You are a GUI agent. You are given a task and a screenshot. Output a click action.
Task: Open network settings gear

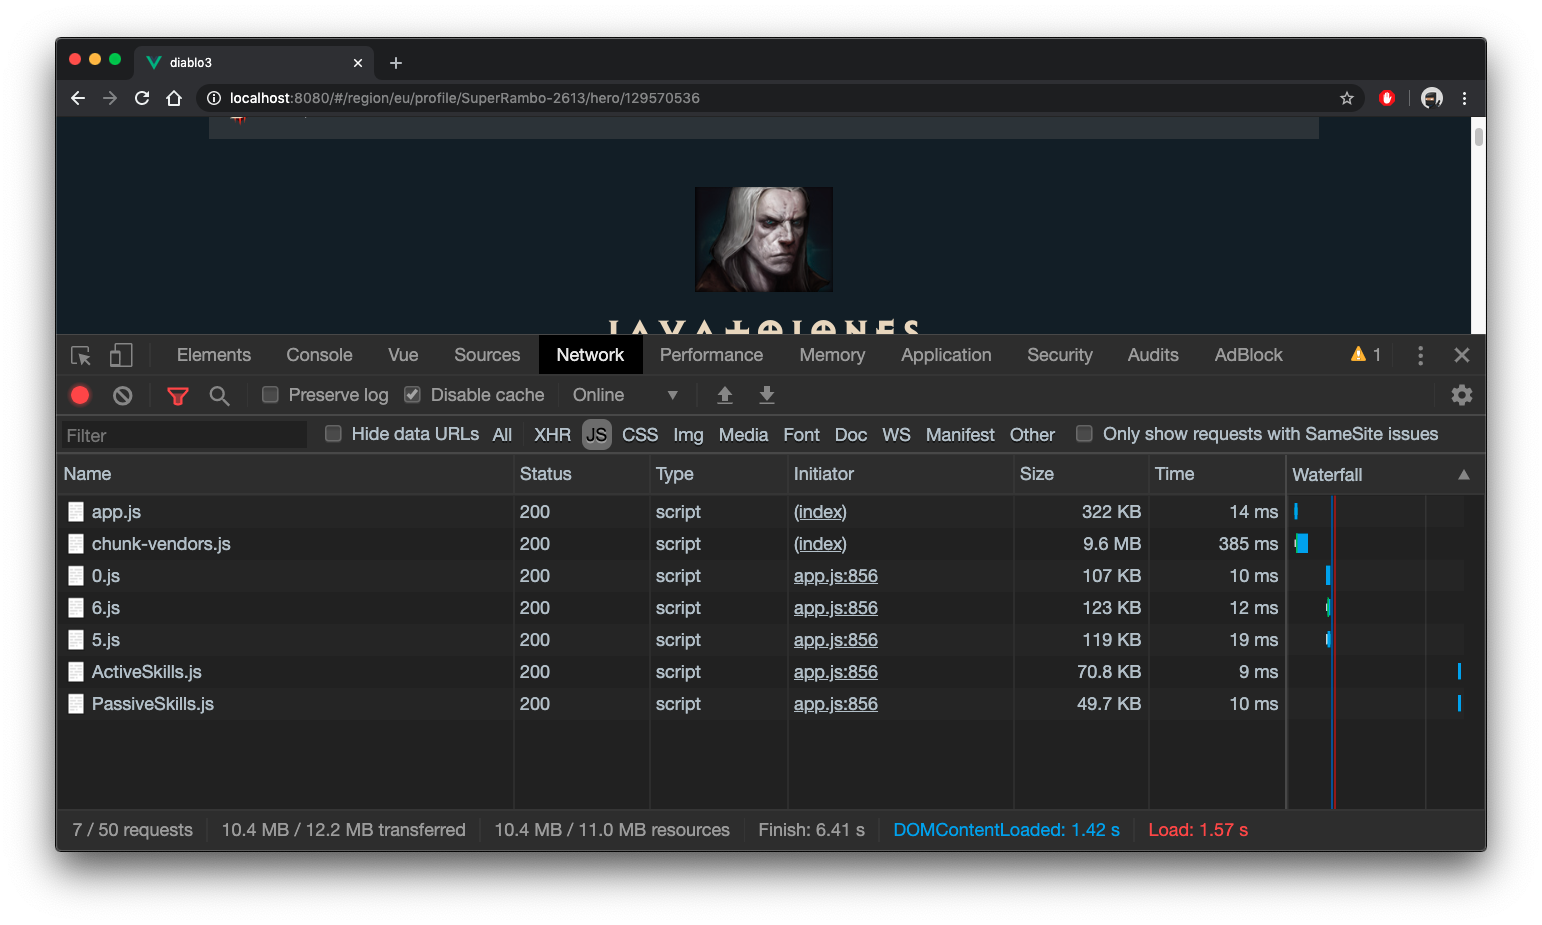pos(1462,395)
